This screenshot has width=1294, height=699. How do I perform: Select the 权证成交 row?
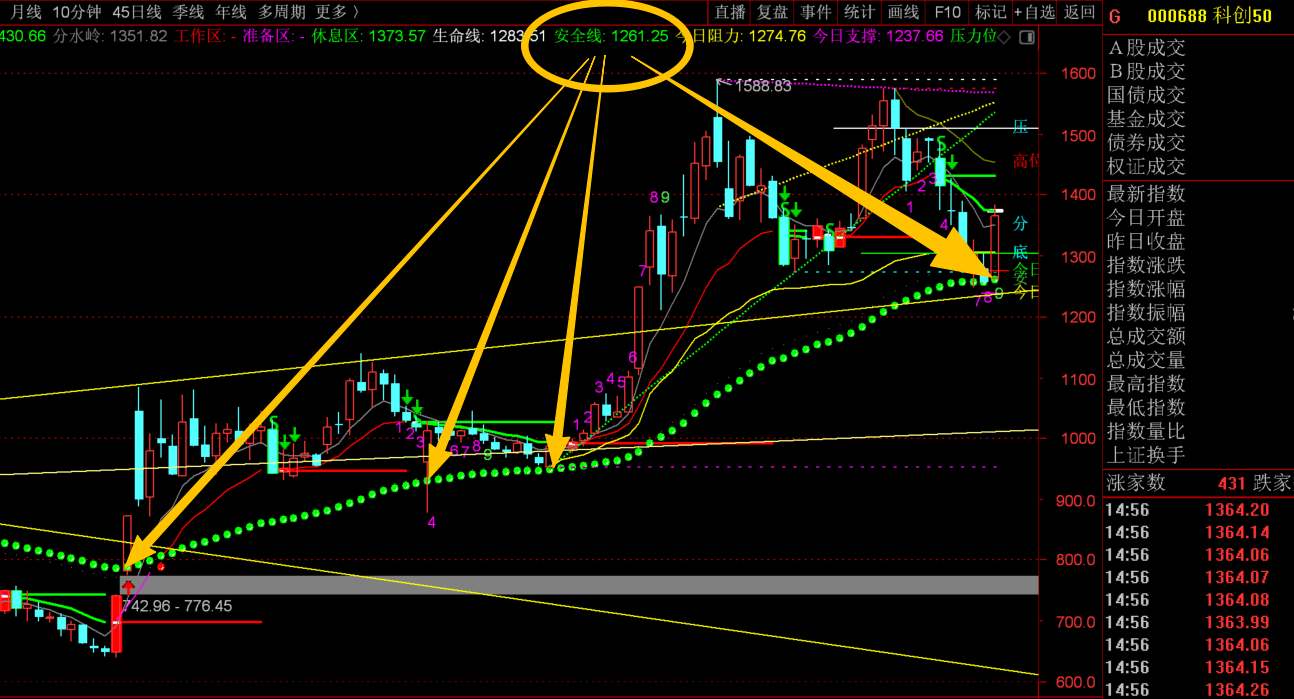coord(1146,167)
